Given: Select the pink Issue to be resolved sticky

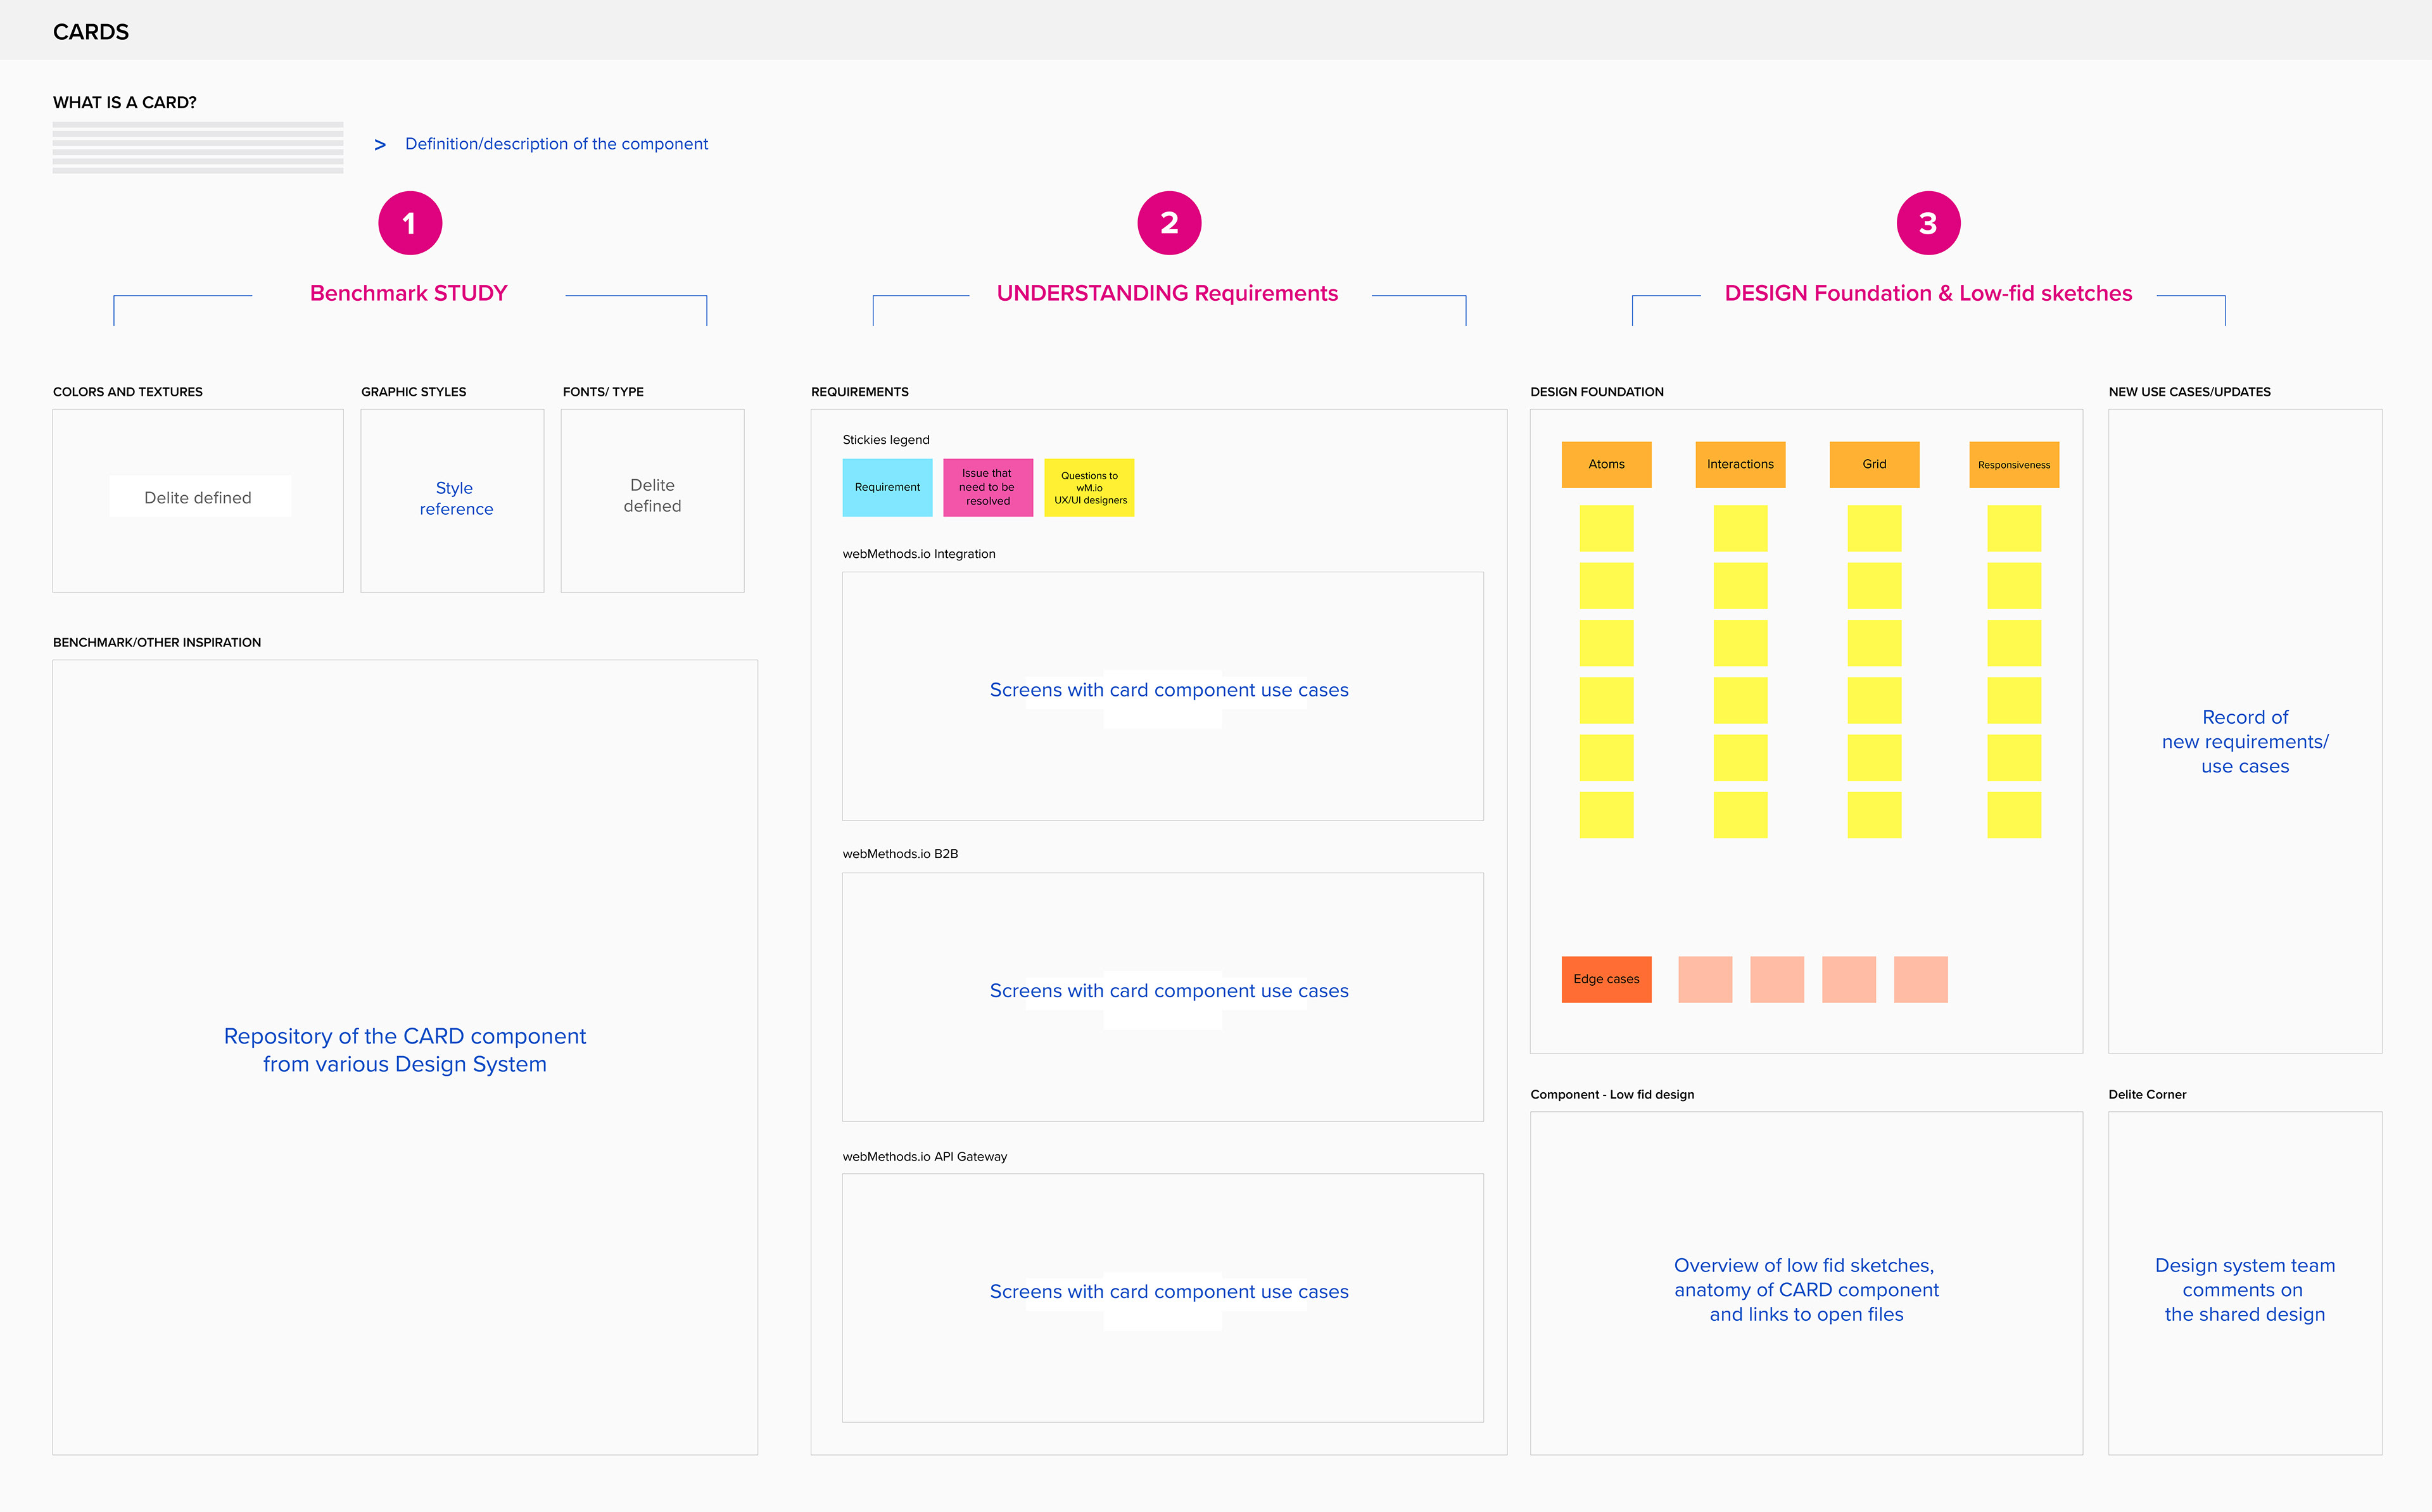Looking at the screenshot, I should click(x=987, y=487).
